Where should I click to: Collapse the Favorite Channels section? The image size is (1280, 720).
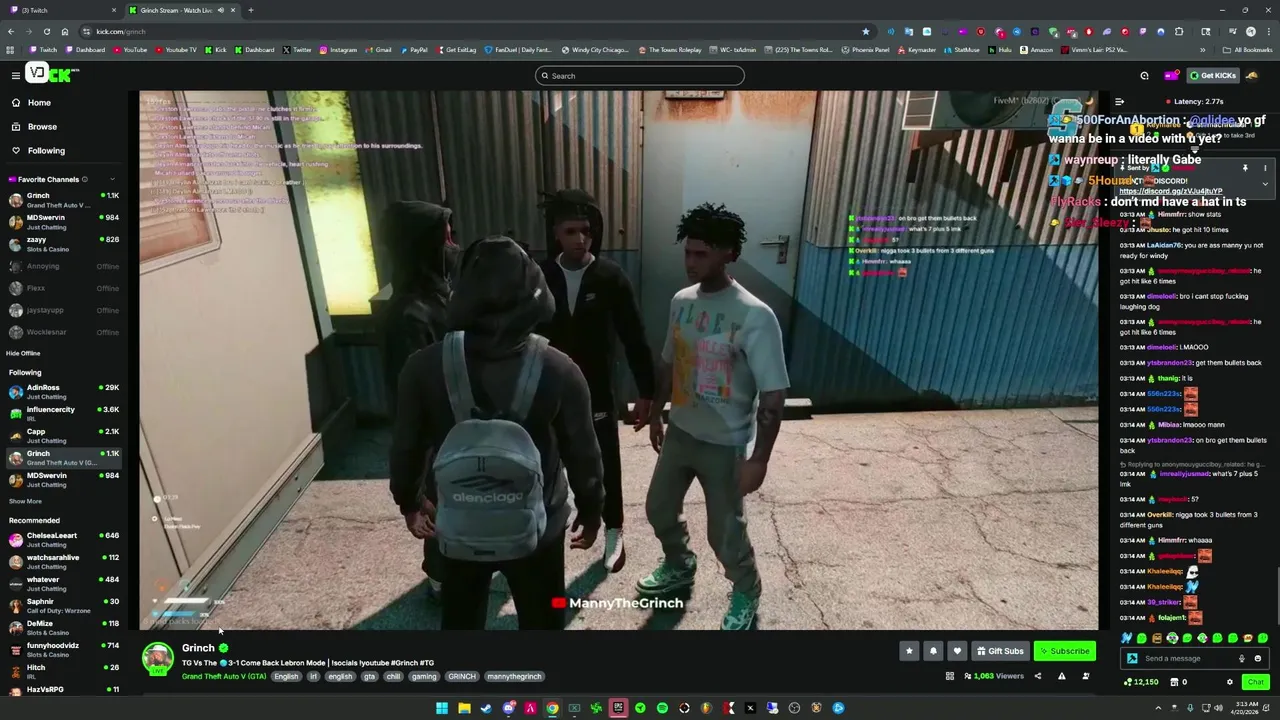click(x=111, y=179)
